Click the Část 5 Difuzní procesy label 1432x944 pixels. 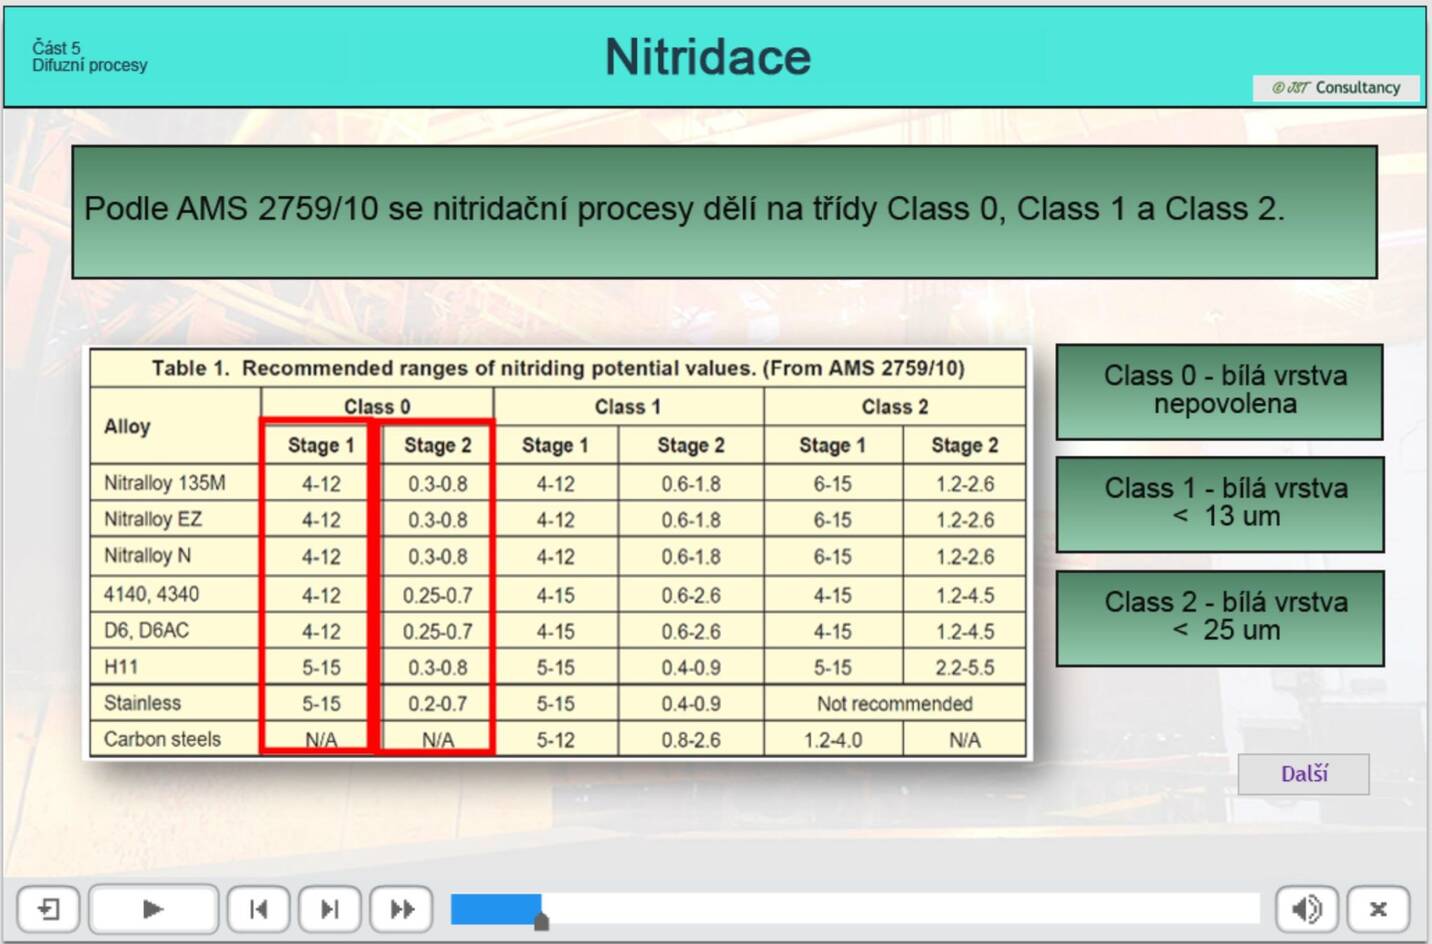point(89,57)
